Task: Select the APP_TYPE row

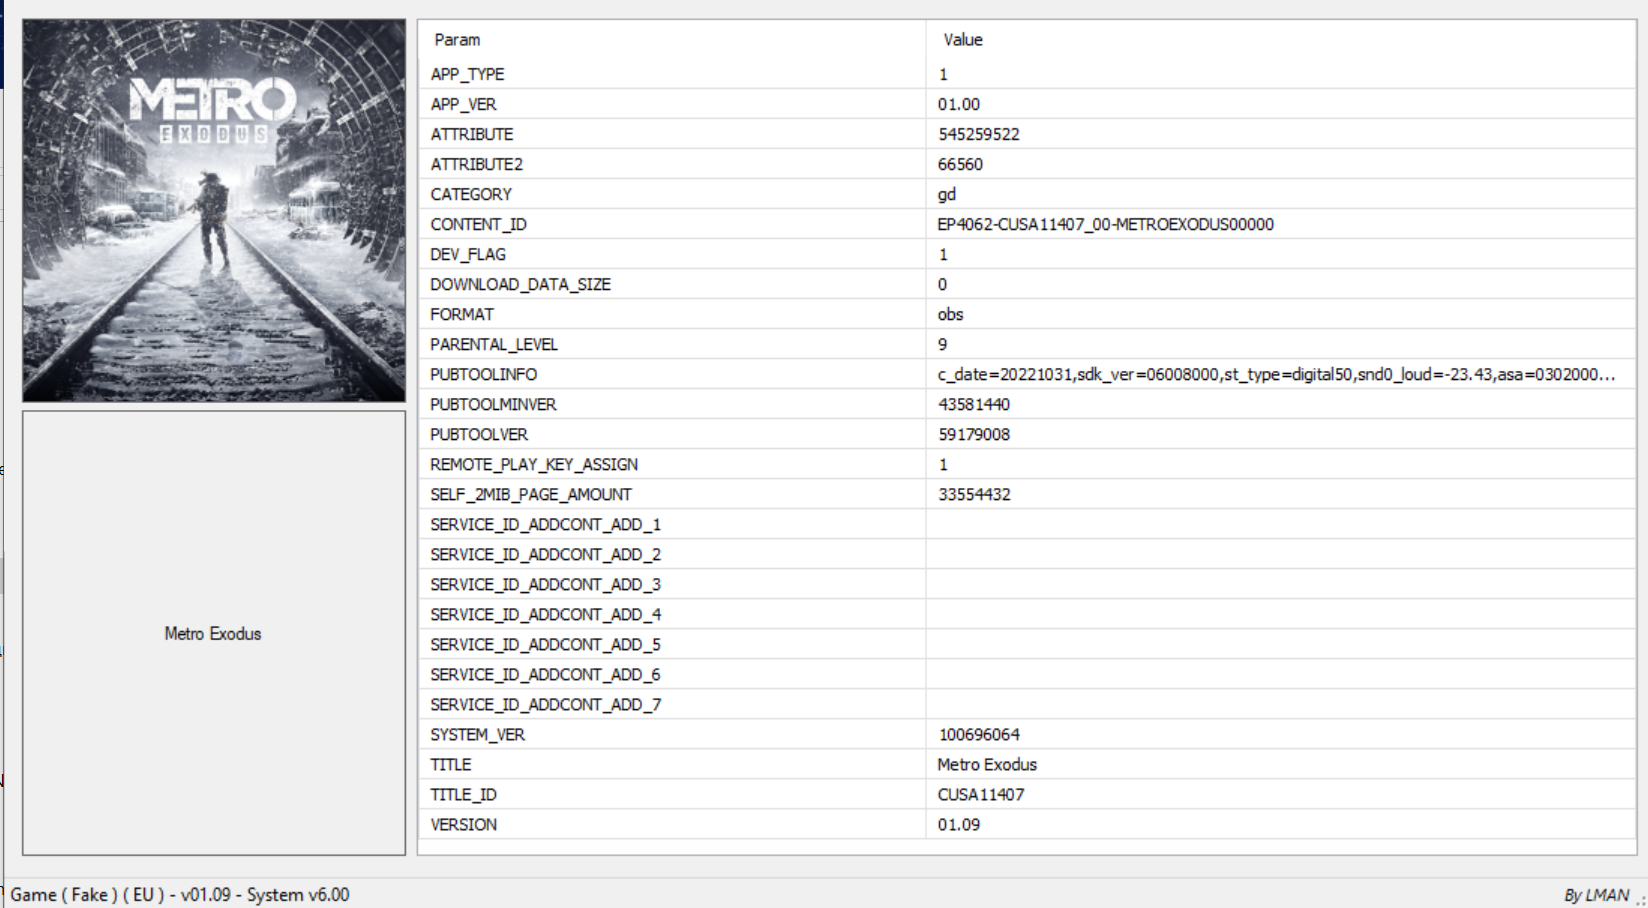Action: (1027, 74)
